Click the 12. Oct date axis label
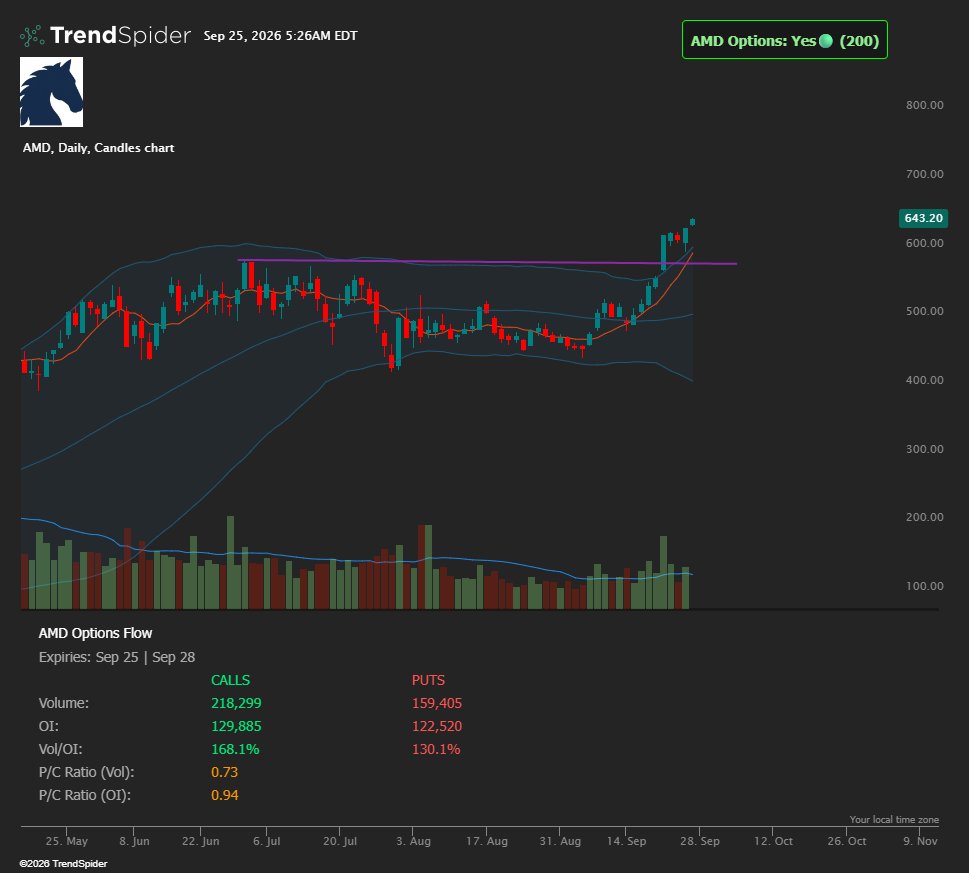This screenshot has width=969, height=873. tap(773, 841)
